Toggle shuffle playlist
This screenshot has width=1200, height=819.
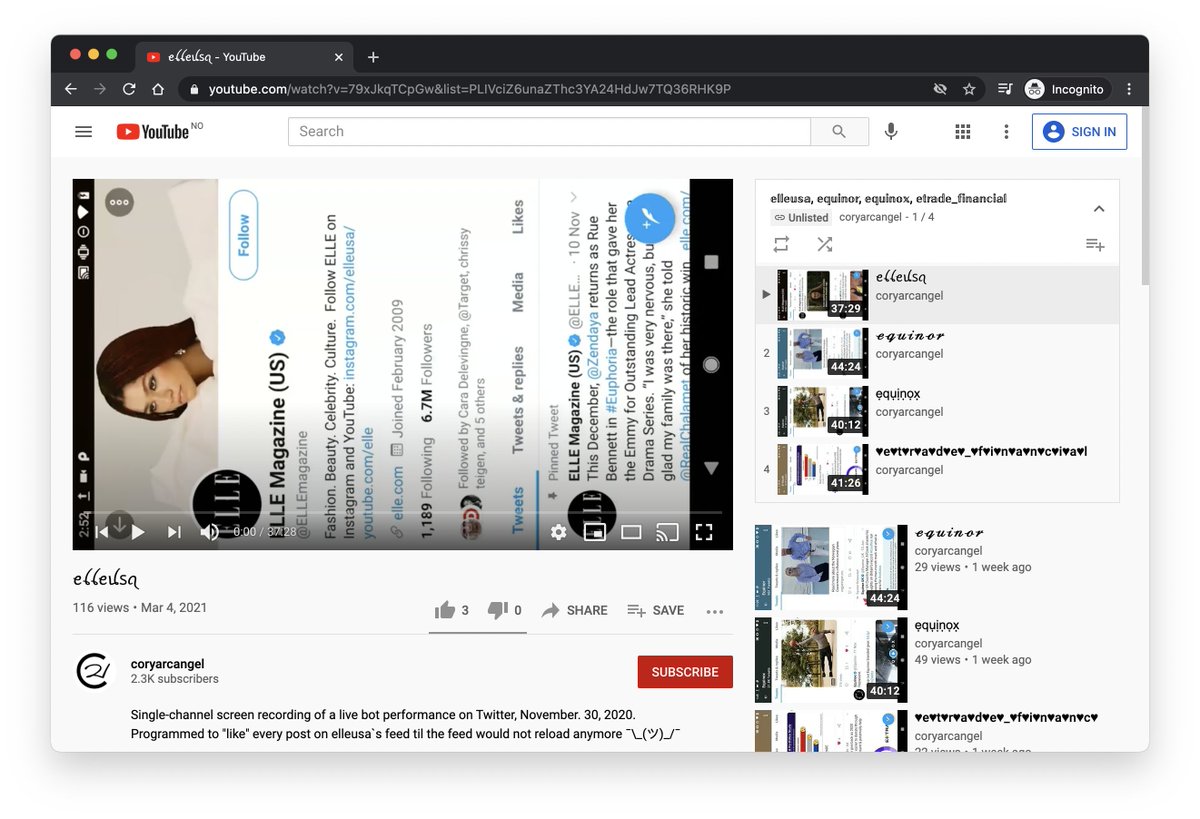tap(824, 244)
